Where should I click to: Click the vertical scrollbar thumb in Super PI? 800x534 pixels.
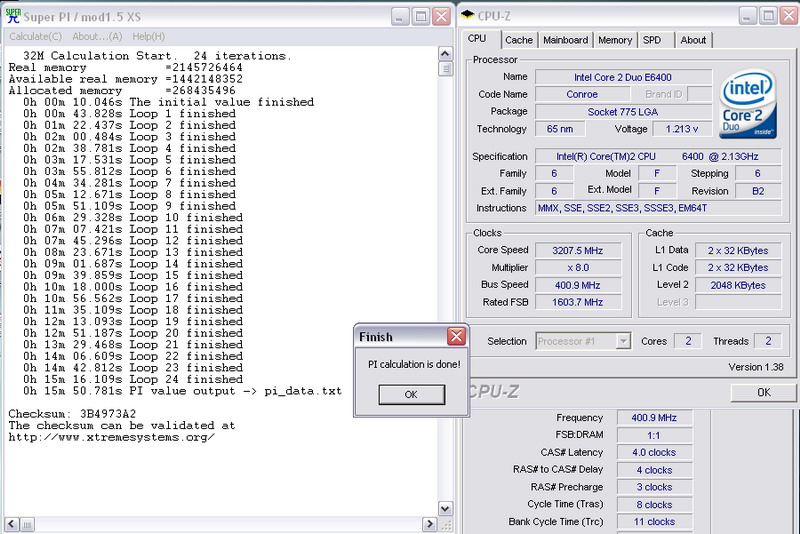coord(445,68)
